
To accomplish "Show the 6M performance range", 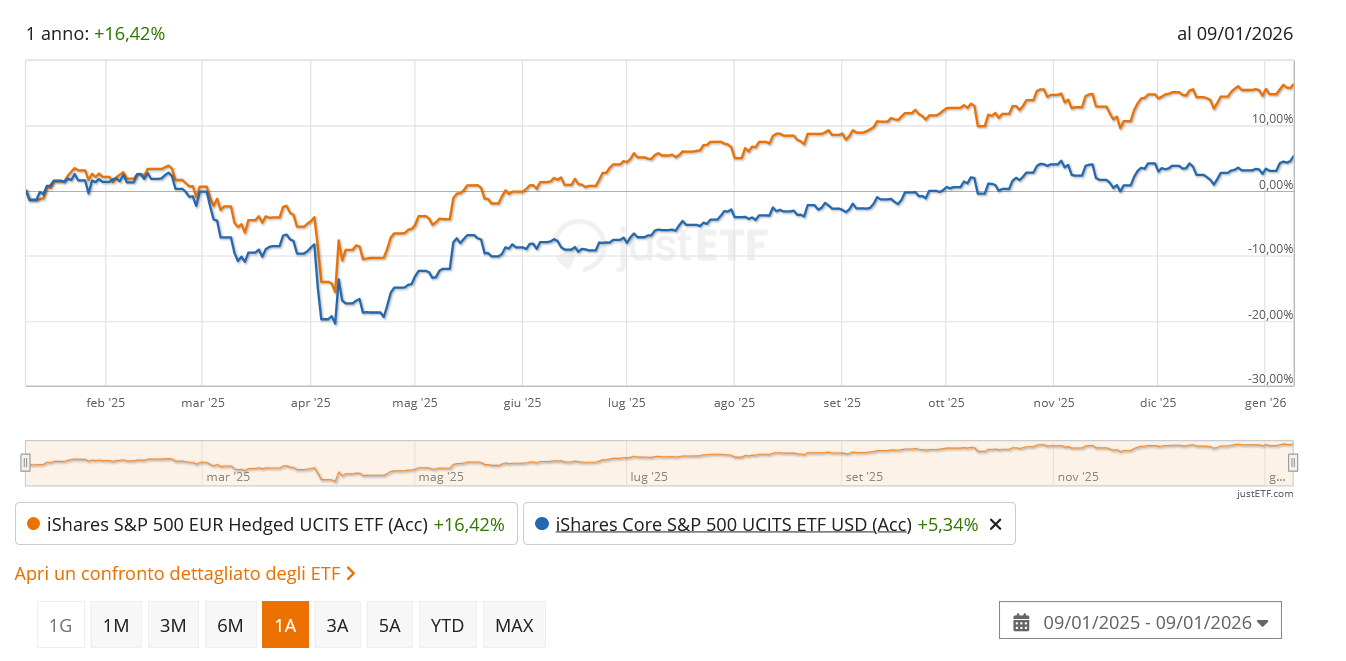I will 230,625.
